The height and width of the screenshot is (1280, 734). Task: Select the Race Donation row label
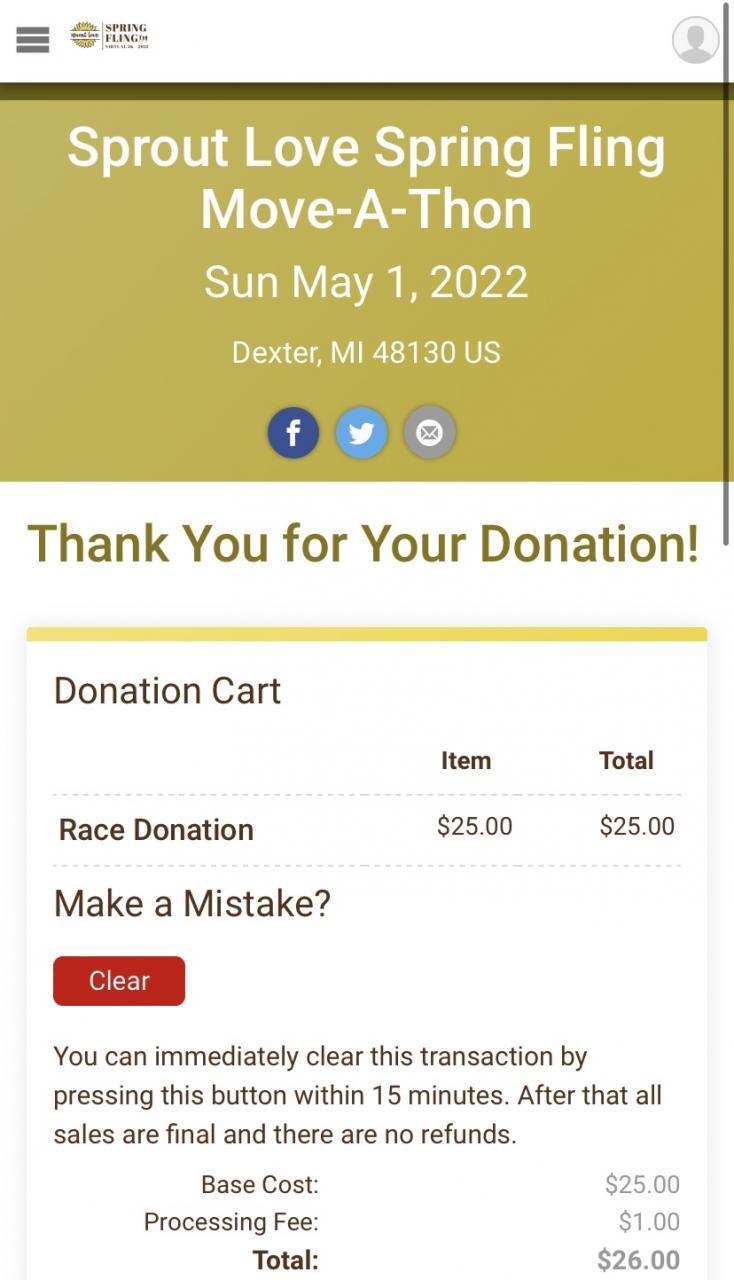(x=156, y=830)
